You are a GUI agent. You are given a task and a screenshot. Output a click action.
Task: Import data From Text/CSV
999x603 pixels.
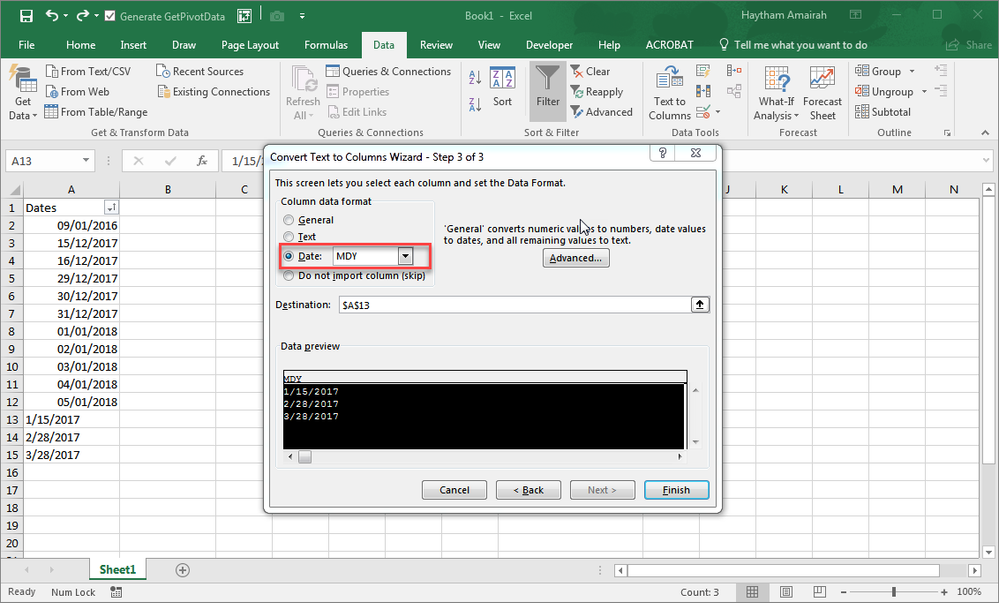[88, 71]
